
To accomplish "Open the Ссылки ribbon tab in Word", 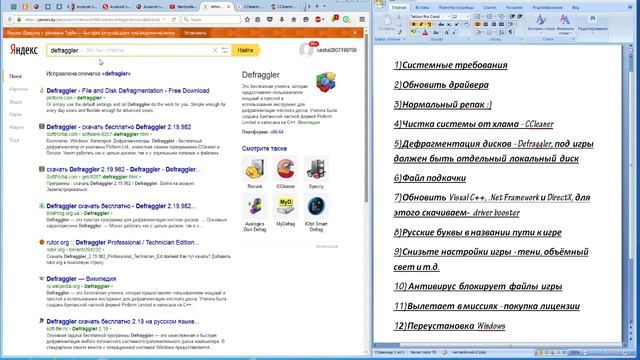I will point(489,7).
